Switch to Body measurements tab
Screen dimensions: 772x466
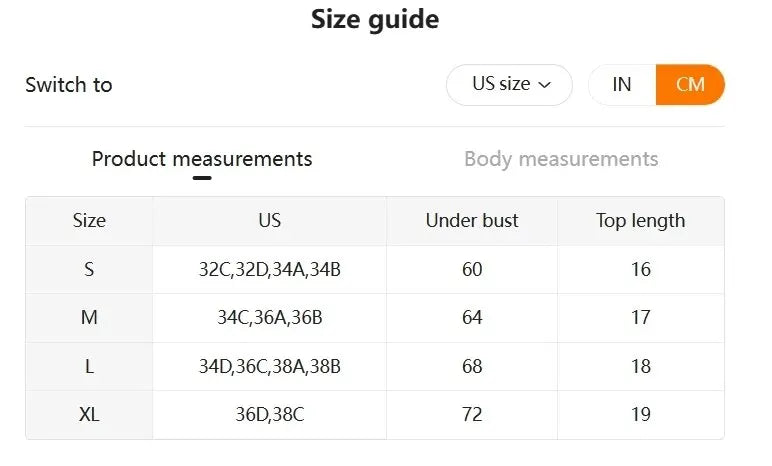(561, 159)
